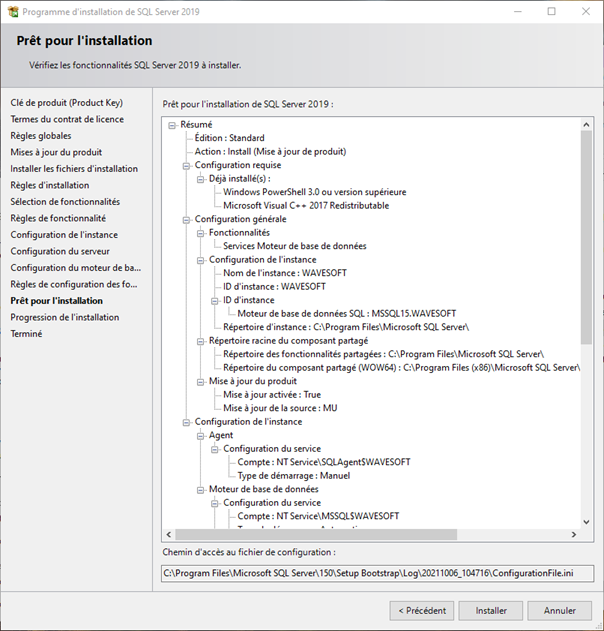Collapse the expandable ID d'instance node
The image size is (604, 631).
click(x=215, y=301)
